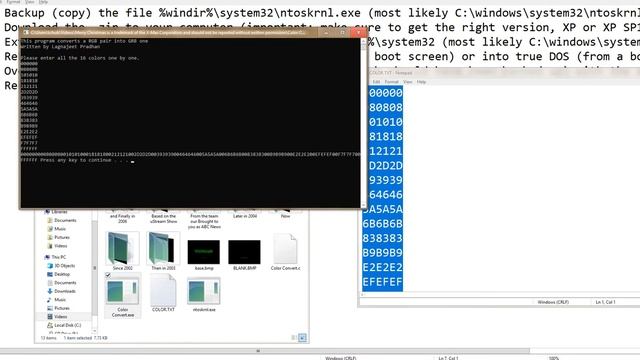Click the line 80808 in COLOR.TXT Notepad
The image size is (640, 360).
tap(386, 108)
